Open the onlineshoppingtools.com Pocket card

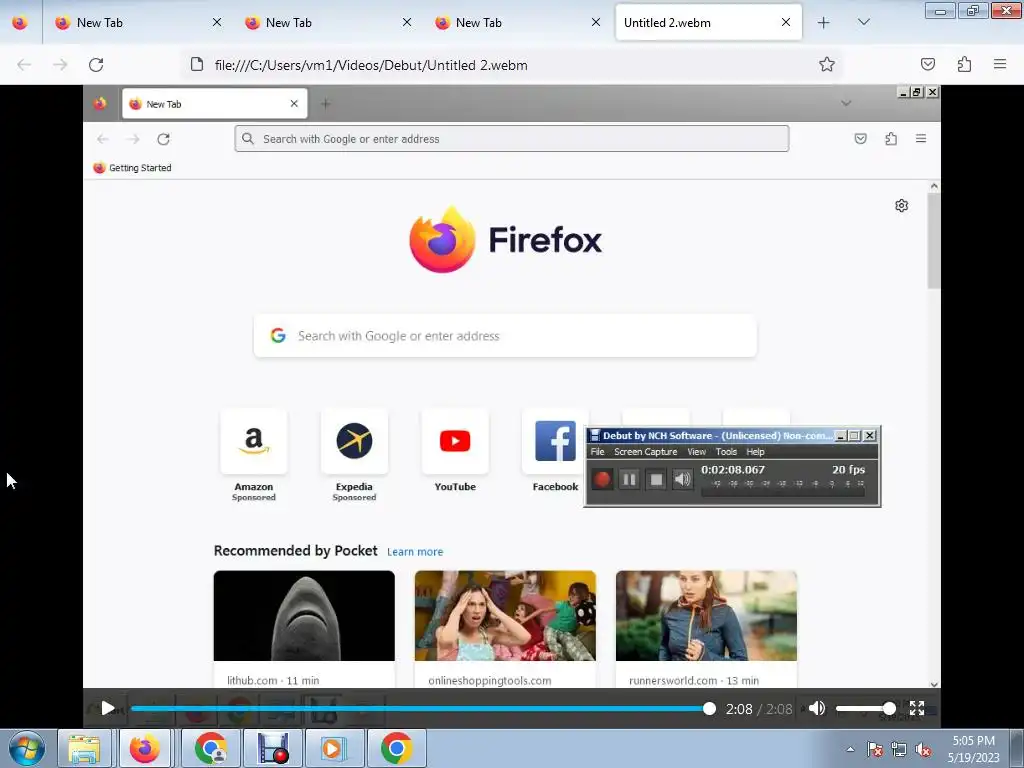(505, 628)
